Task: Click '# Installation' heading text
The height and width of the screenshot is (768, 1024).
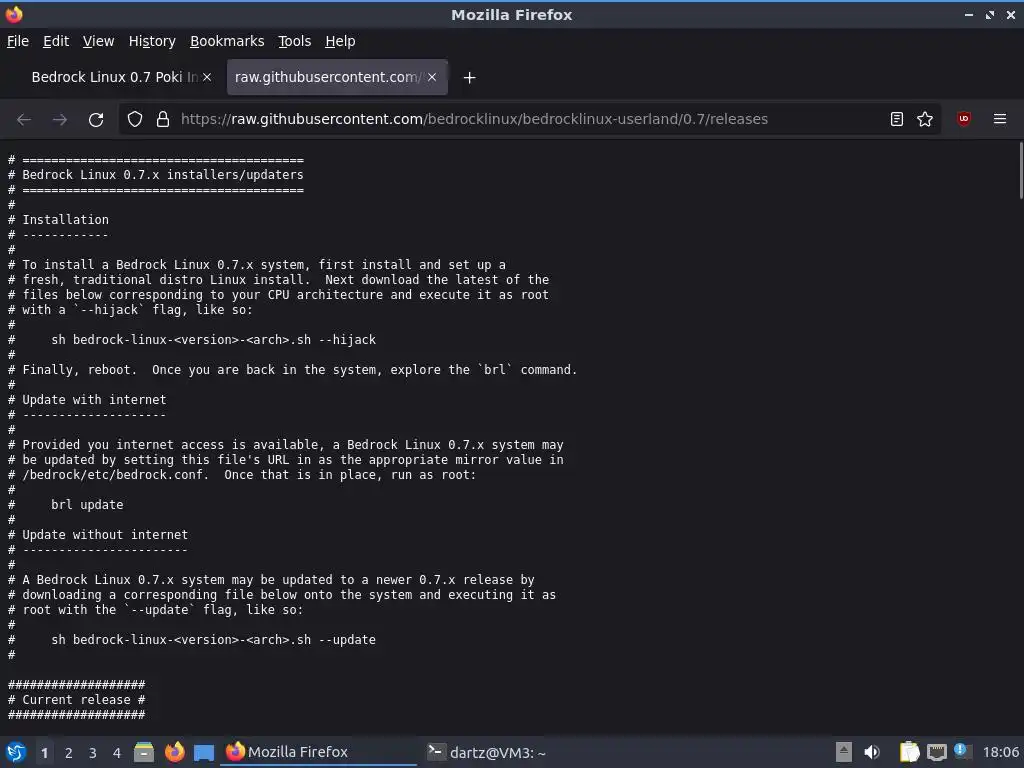Action: pos(58,220)
